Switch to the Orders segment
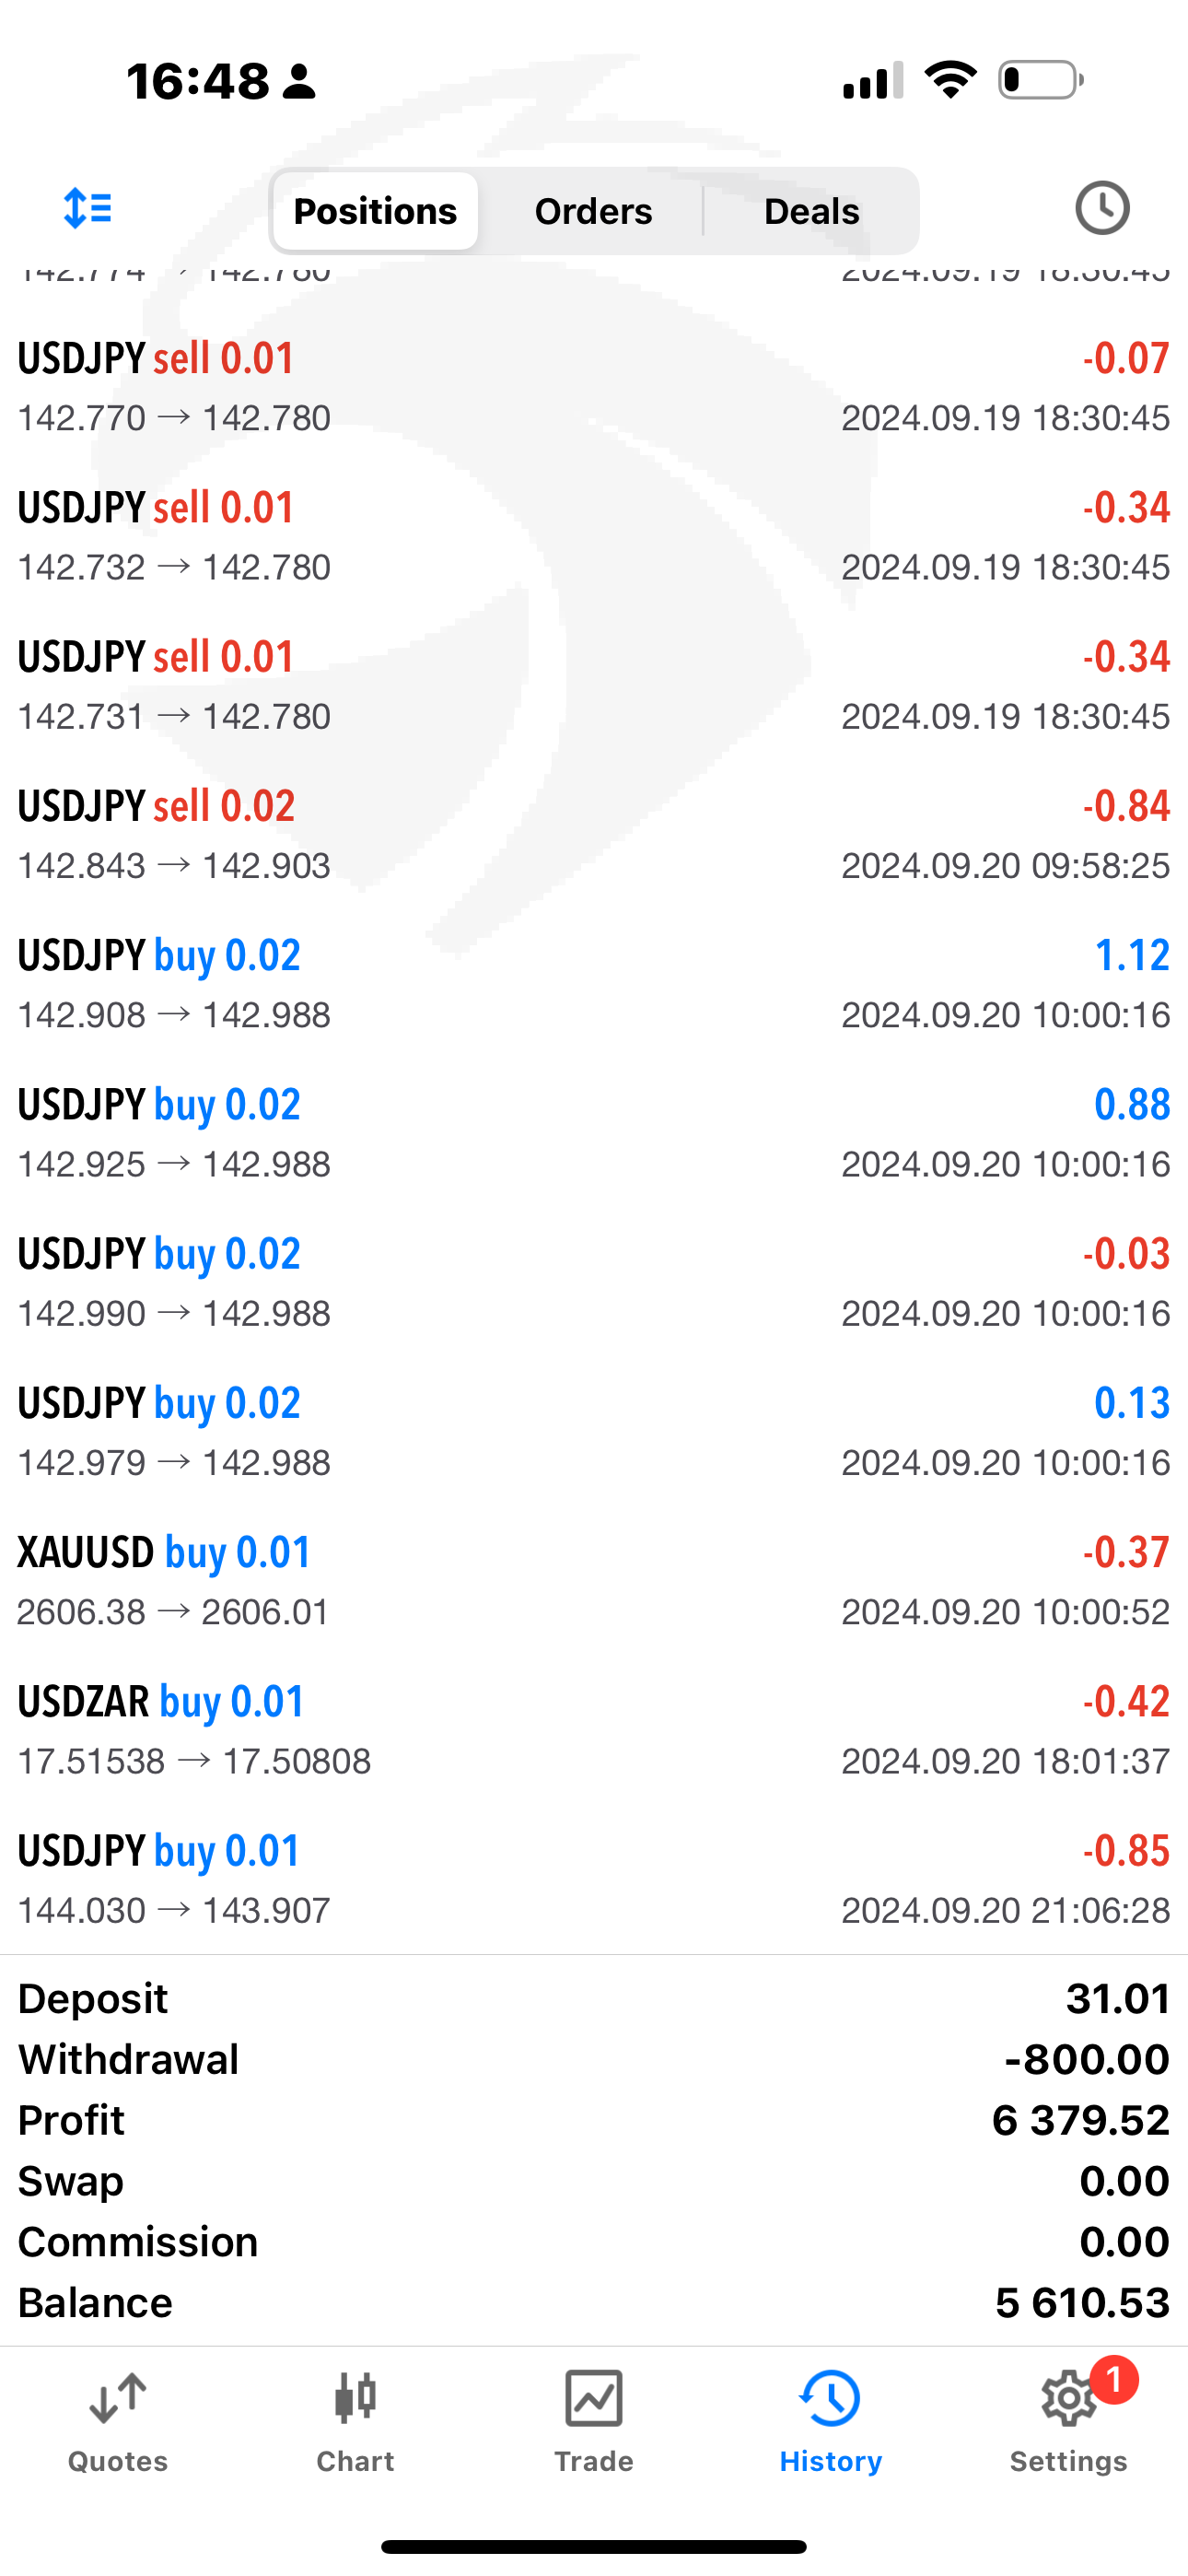 point(593,211)
